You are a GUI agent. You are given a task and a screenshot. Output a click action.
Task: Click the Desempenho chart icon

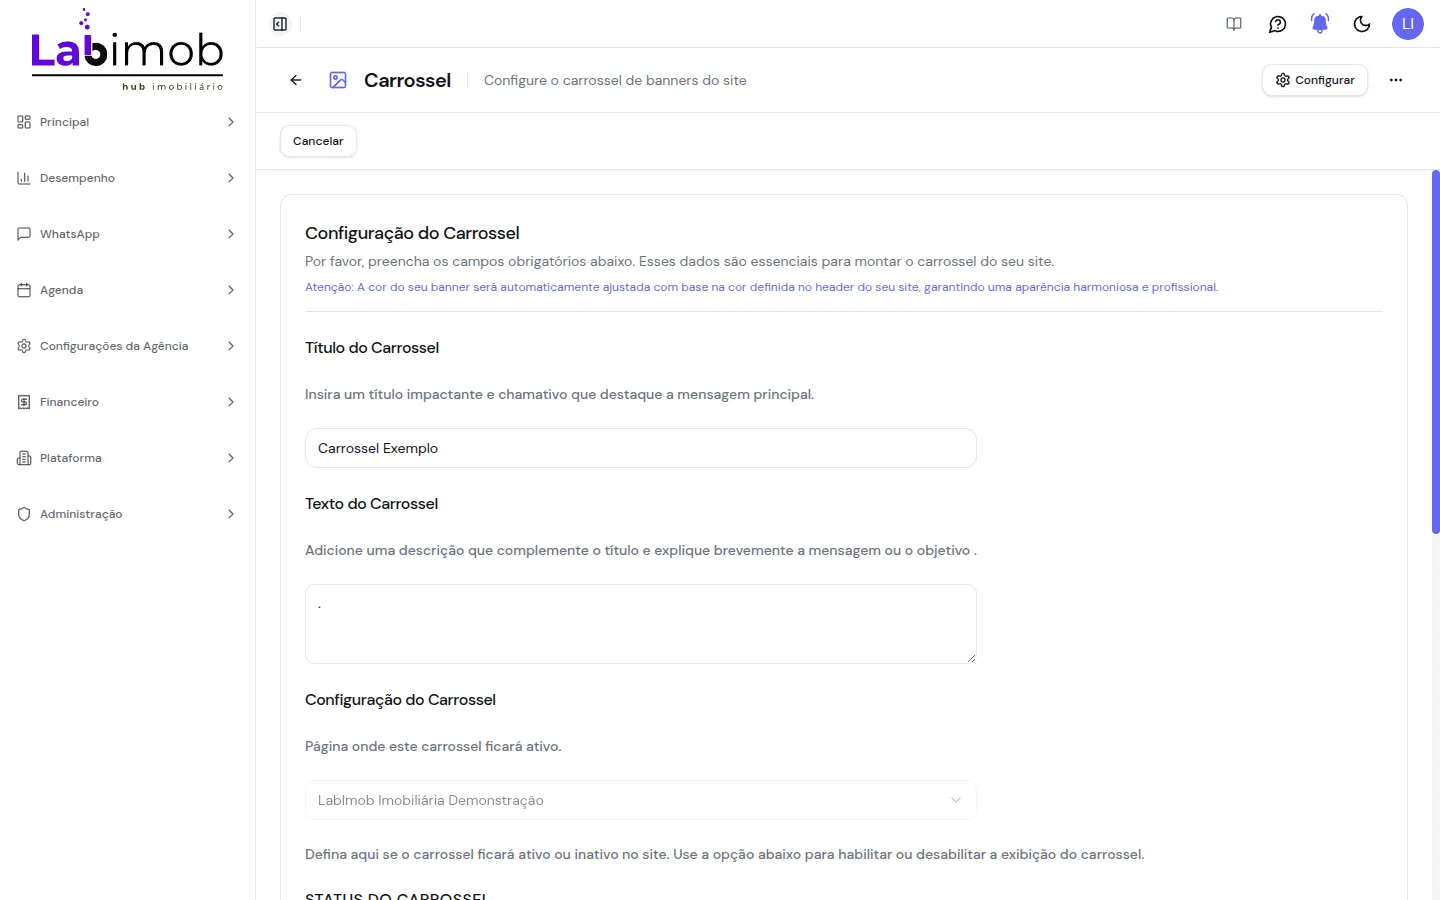[24, 178]
